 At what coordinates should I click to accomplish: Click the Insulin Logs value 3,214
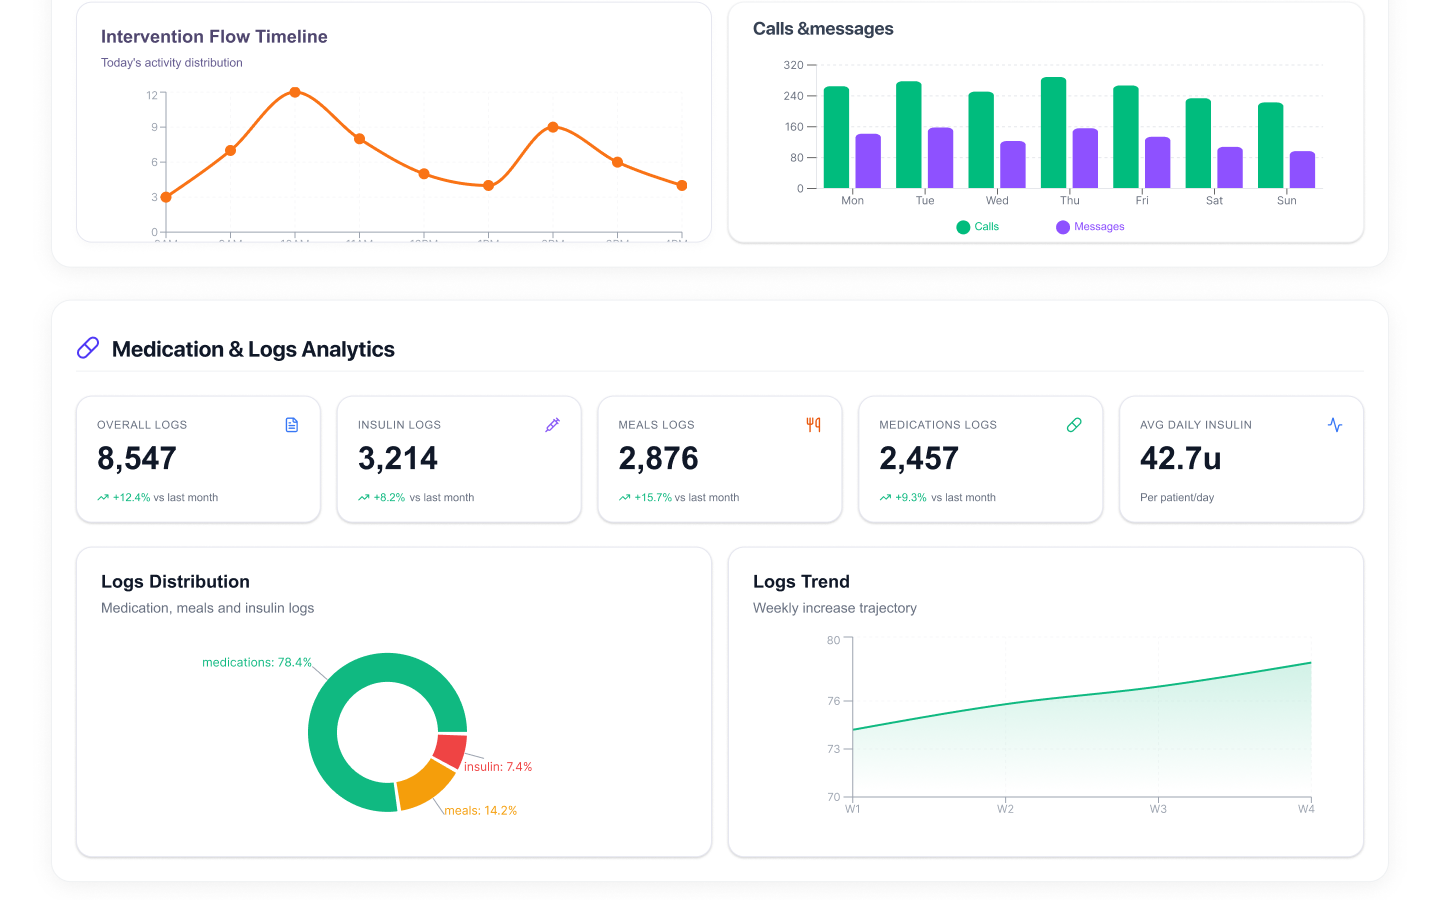(x=398, y=458)
